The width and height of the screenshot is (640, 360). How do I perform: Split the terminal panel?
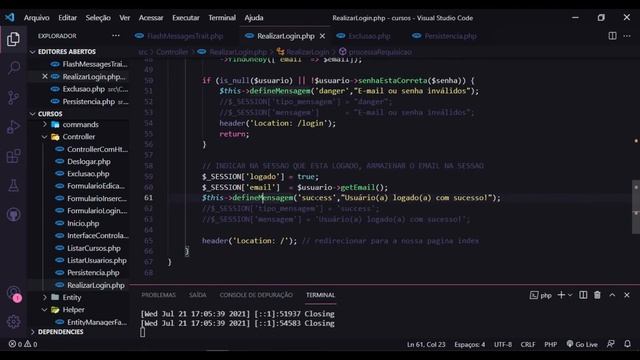point(583,295)
